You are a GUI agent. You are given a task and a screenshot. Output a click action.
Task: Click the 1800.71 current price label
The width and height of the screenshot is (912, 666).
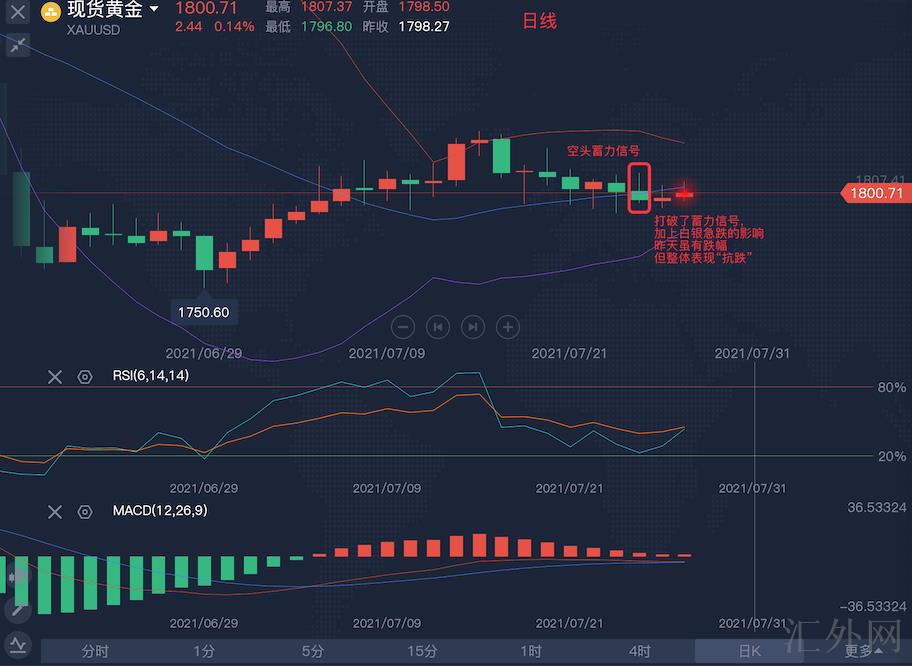pyautogui.click(x=876, y=193)
